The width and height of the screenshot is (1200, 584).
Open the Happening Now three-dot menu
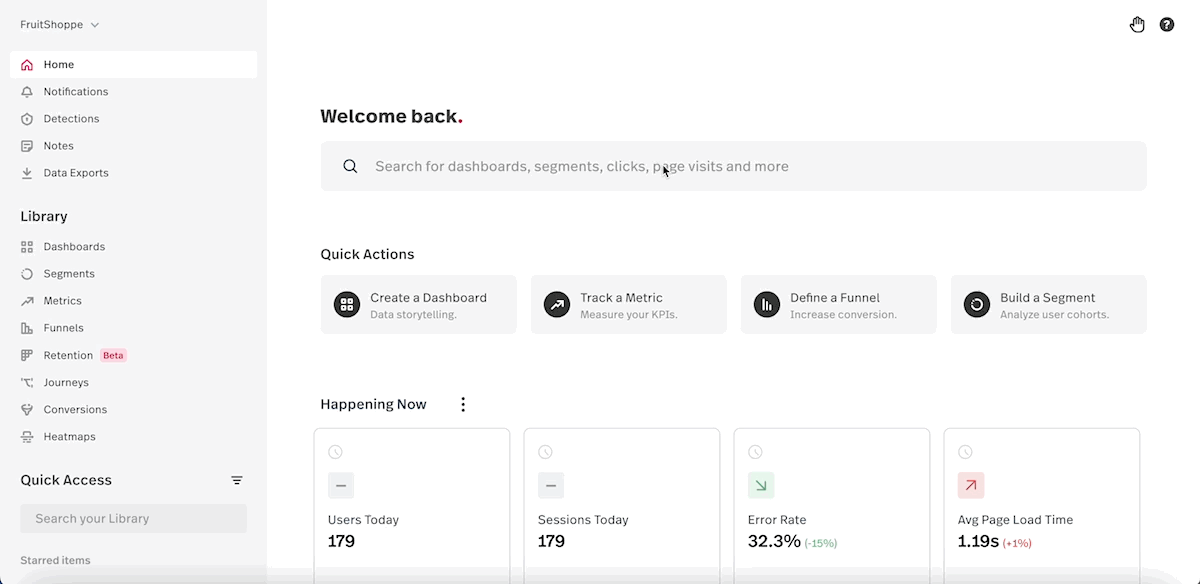463,405
